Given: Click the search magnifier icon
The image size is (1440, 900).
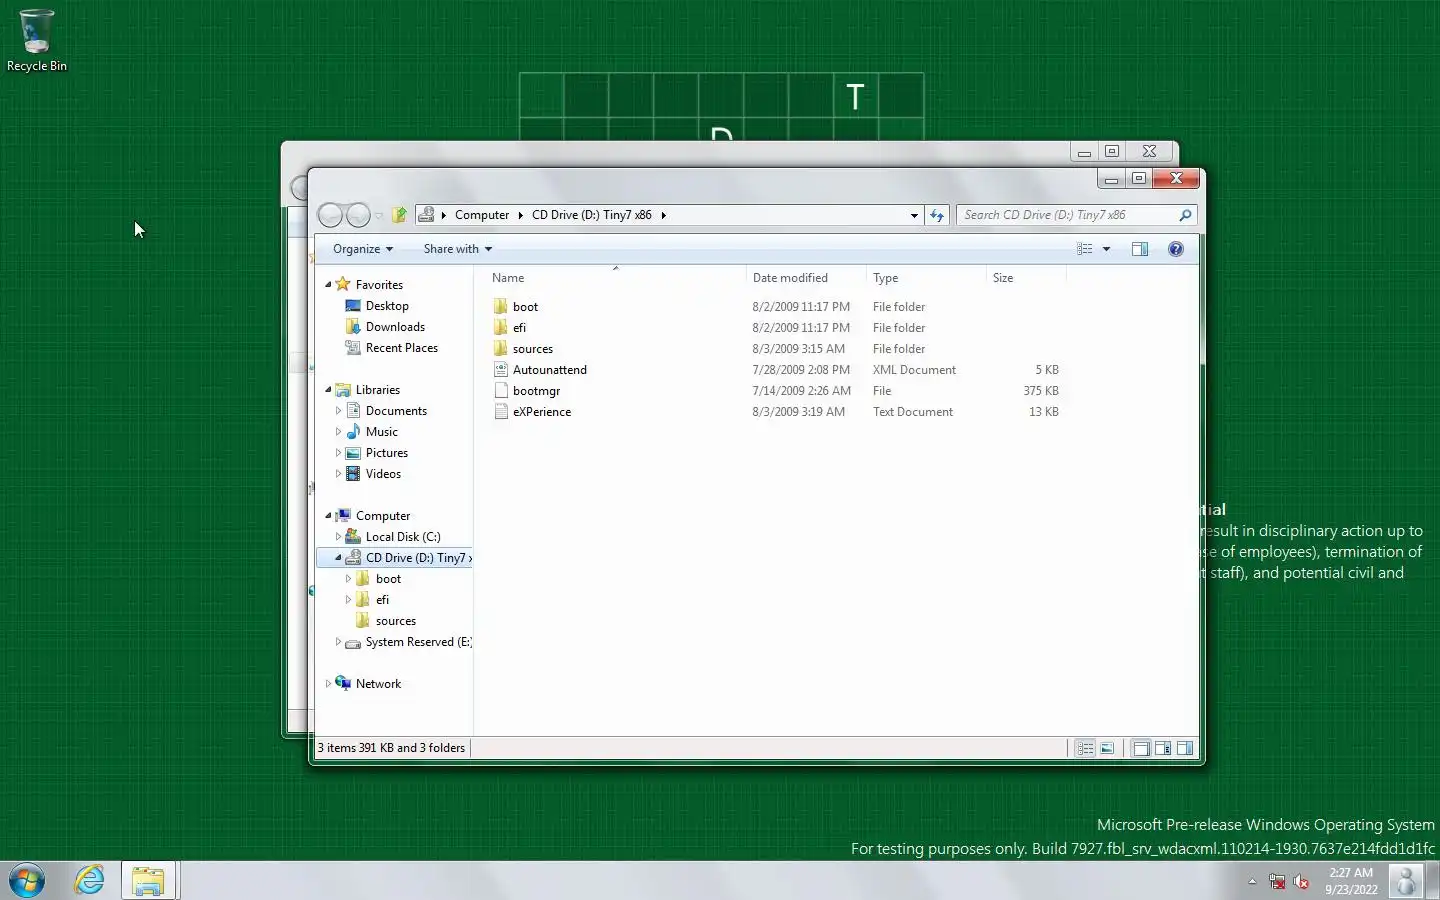Looking at the screenshot, I should (x=1185, y=215).
